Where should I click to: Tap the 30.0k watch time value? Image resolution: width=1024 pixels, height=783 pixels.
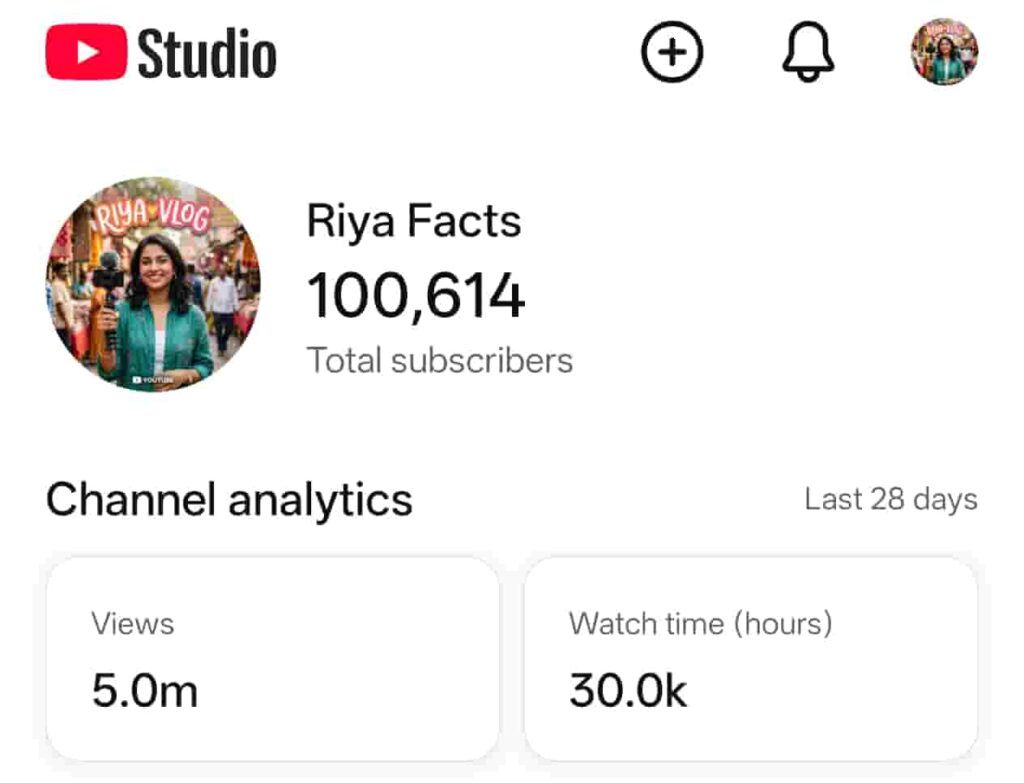tap(628, 691)
